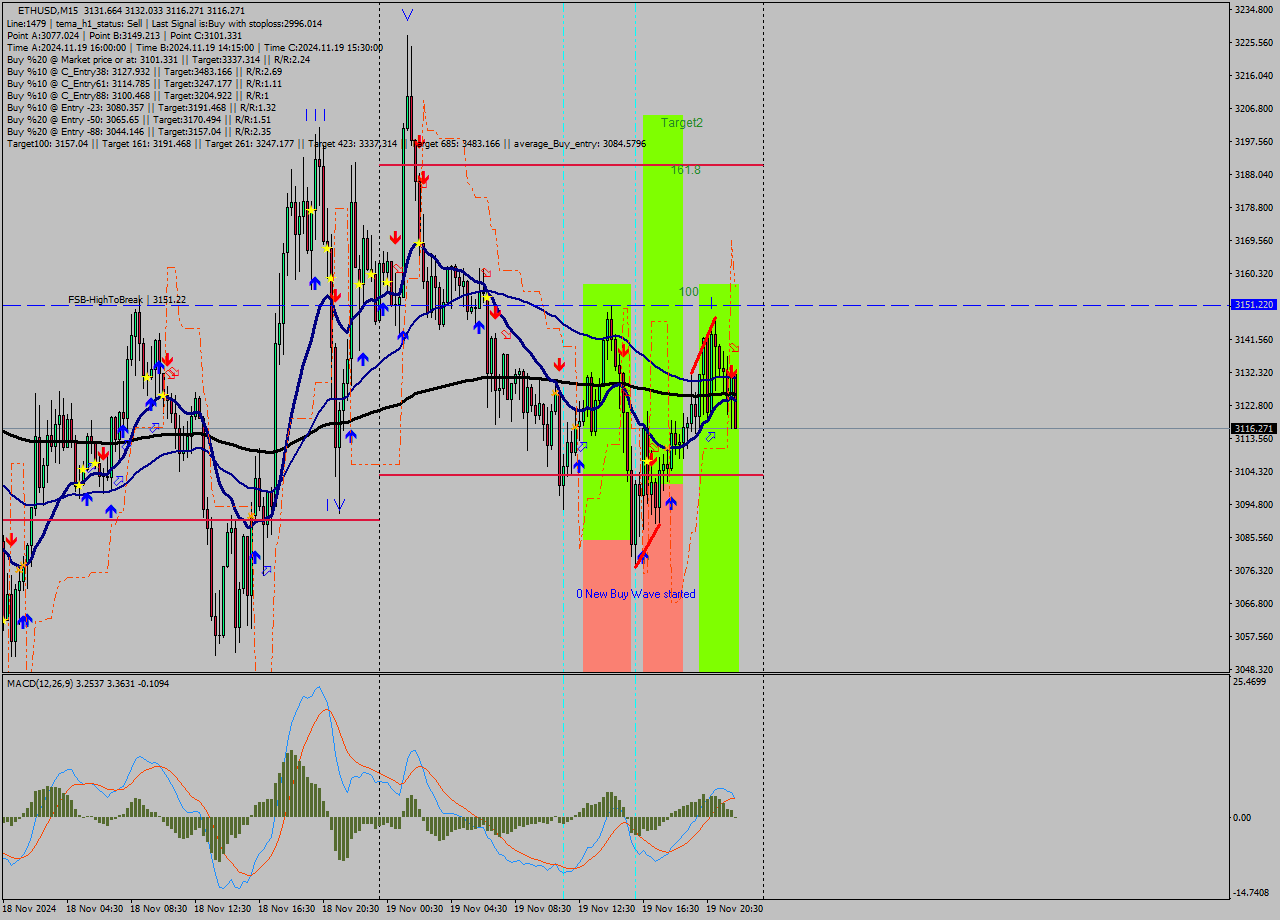
Task: Click the 'Target100: 3157.04' summary line
Action: click(x=326, y=143)
